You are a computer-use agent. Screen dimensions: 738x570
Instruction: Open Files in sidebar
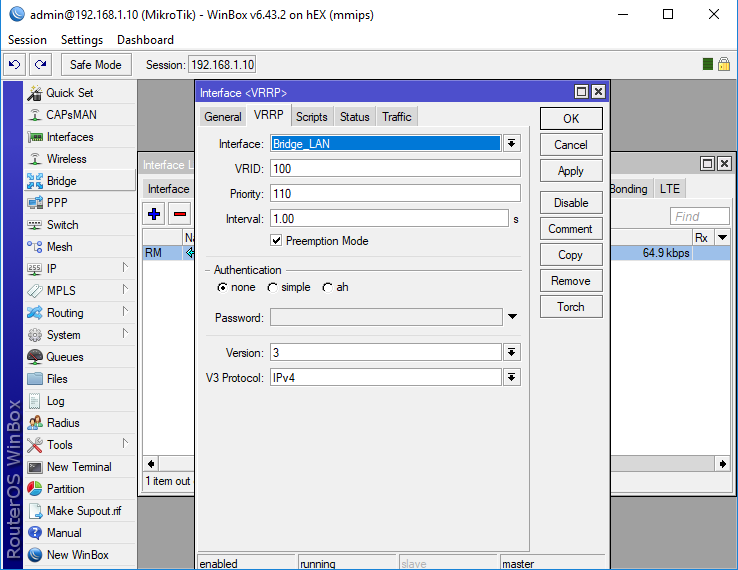(x=80, y=379)
